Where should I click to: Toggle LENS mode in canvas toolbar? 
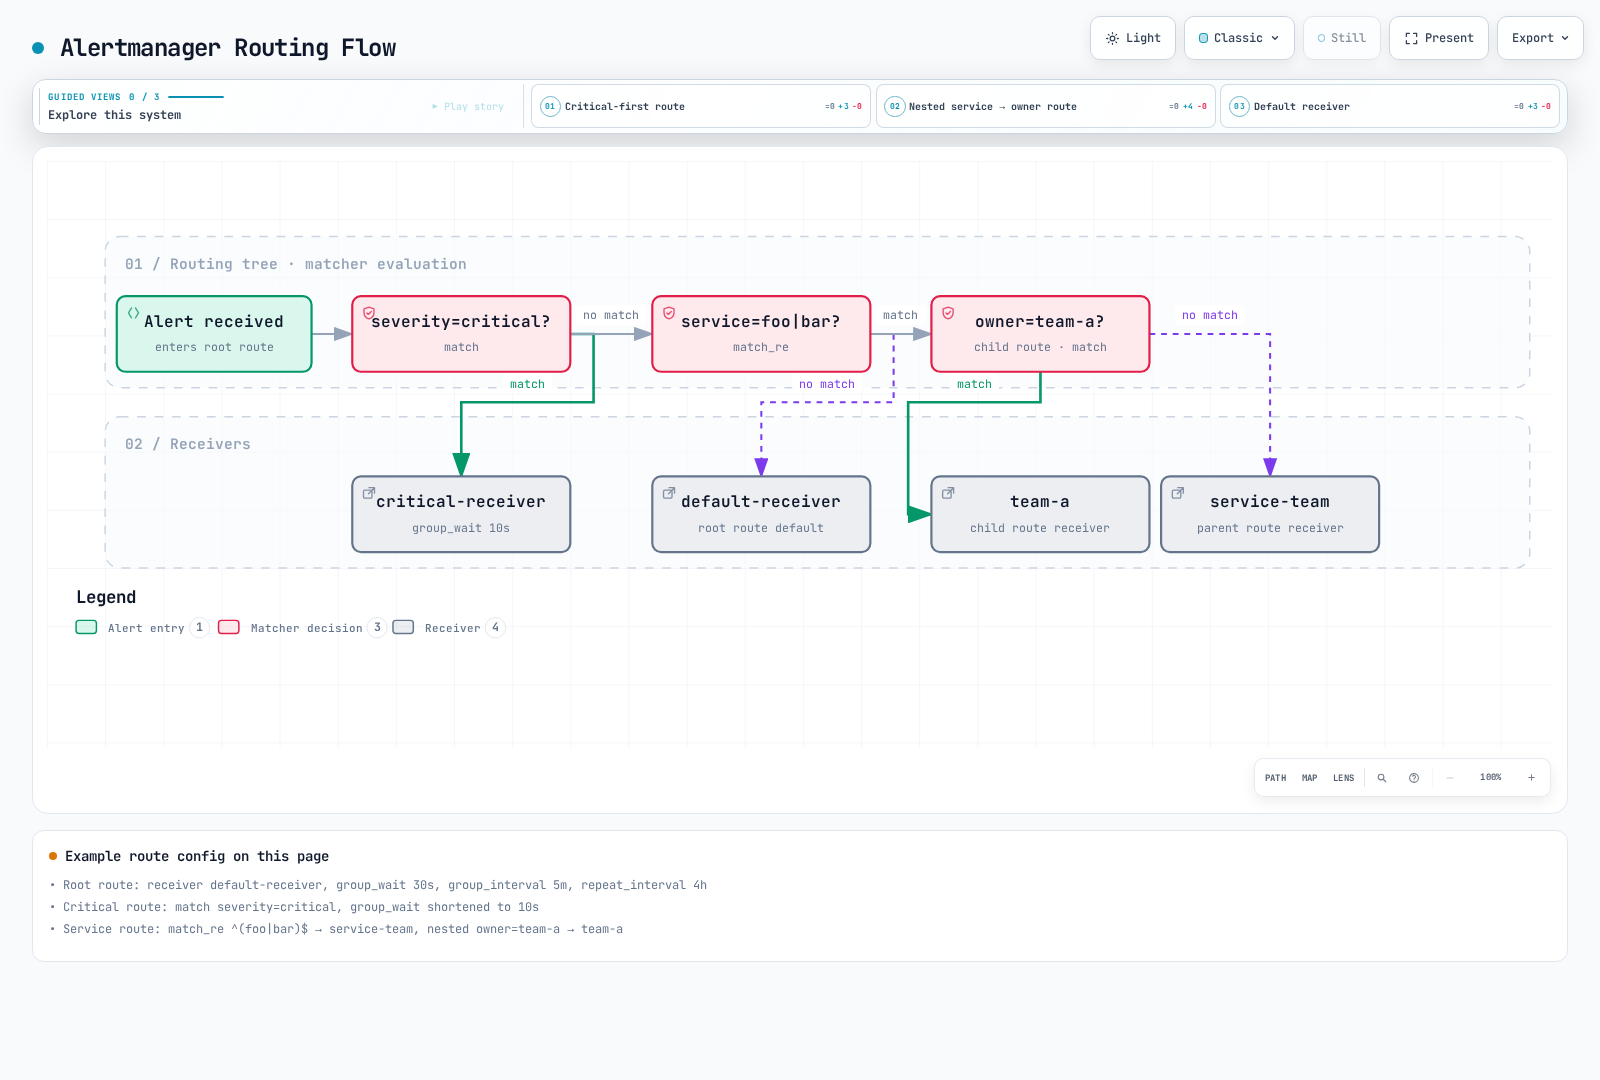[1344, 778]
